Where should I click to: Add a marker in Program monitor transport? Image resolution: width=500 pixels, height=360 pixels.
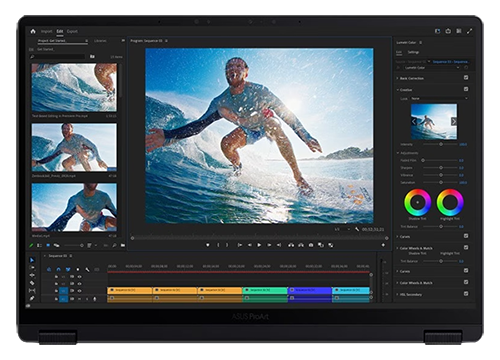point(208,245)
